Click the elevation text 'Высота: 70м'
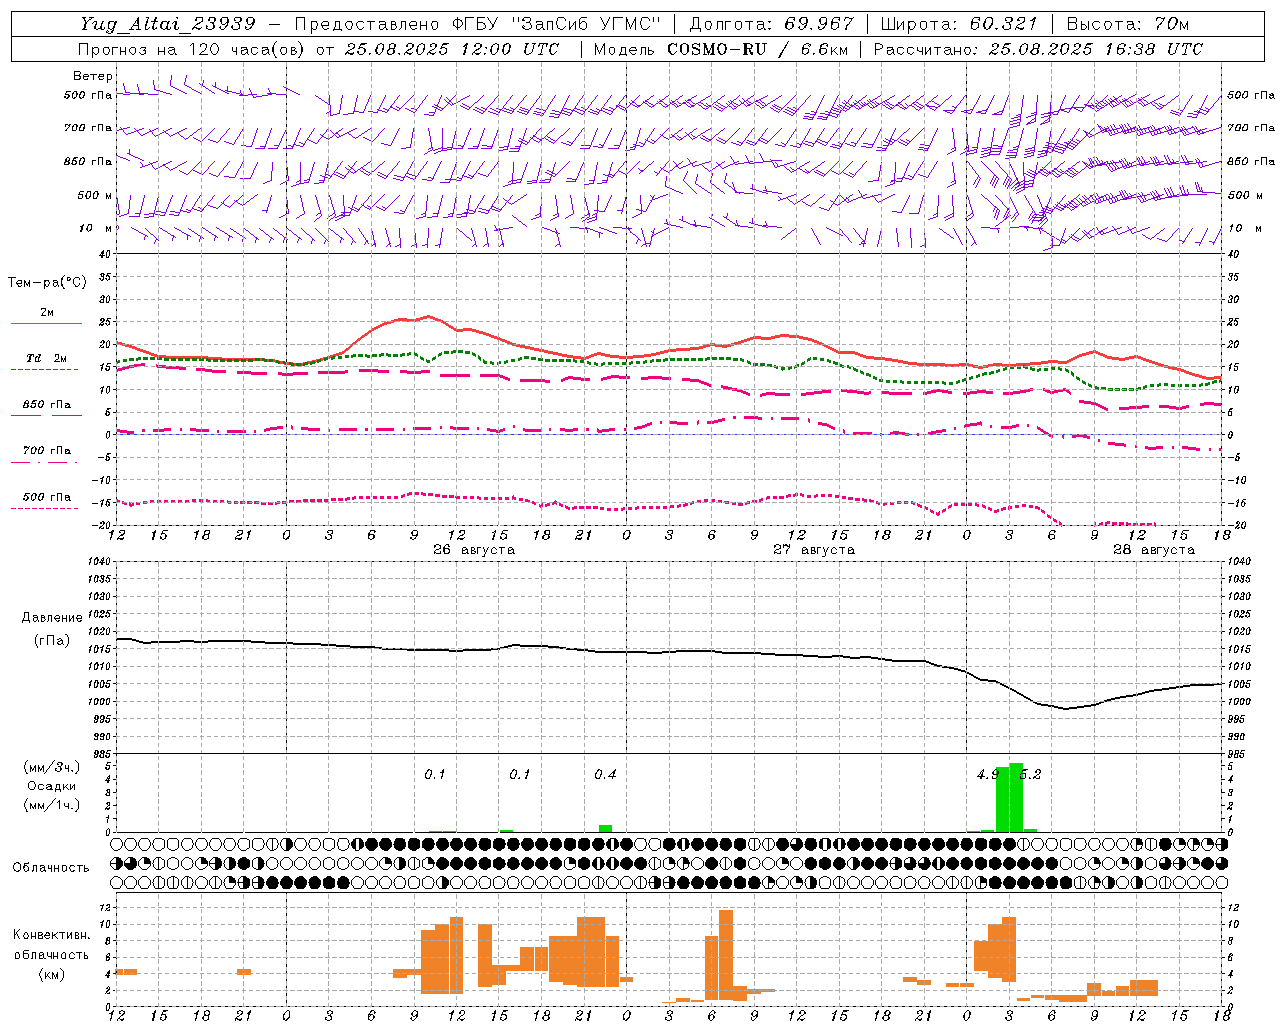The image size is (1280, 1024). pyautogui.click(x=1128, y=24)
